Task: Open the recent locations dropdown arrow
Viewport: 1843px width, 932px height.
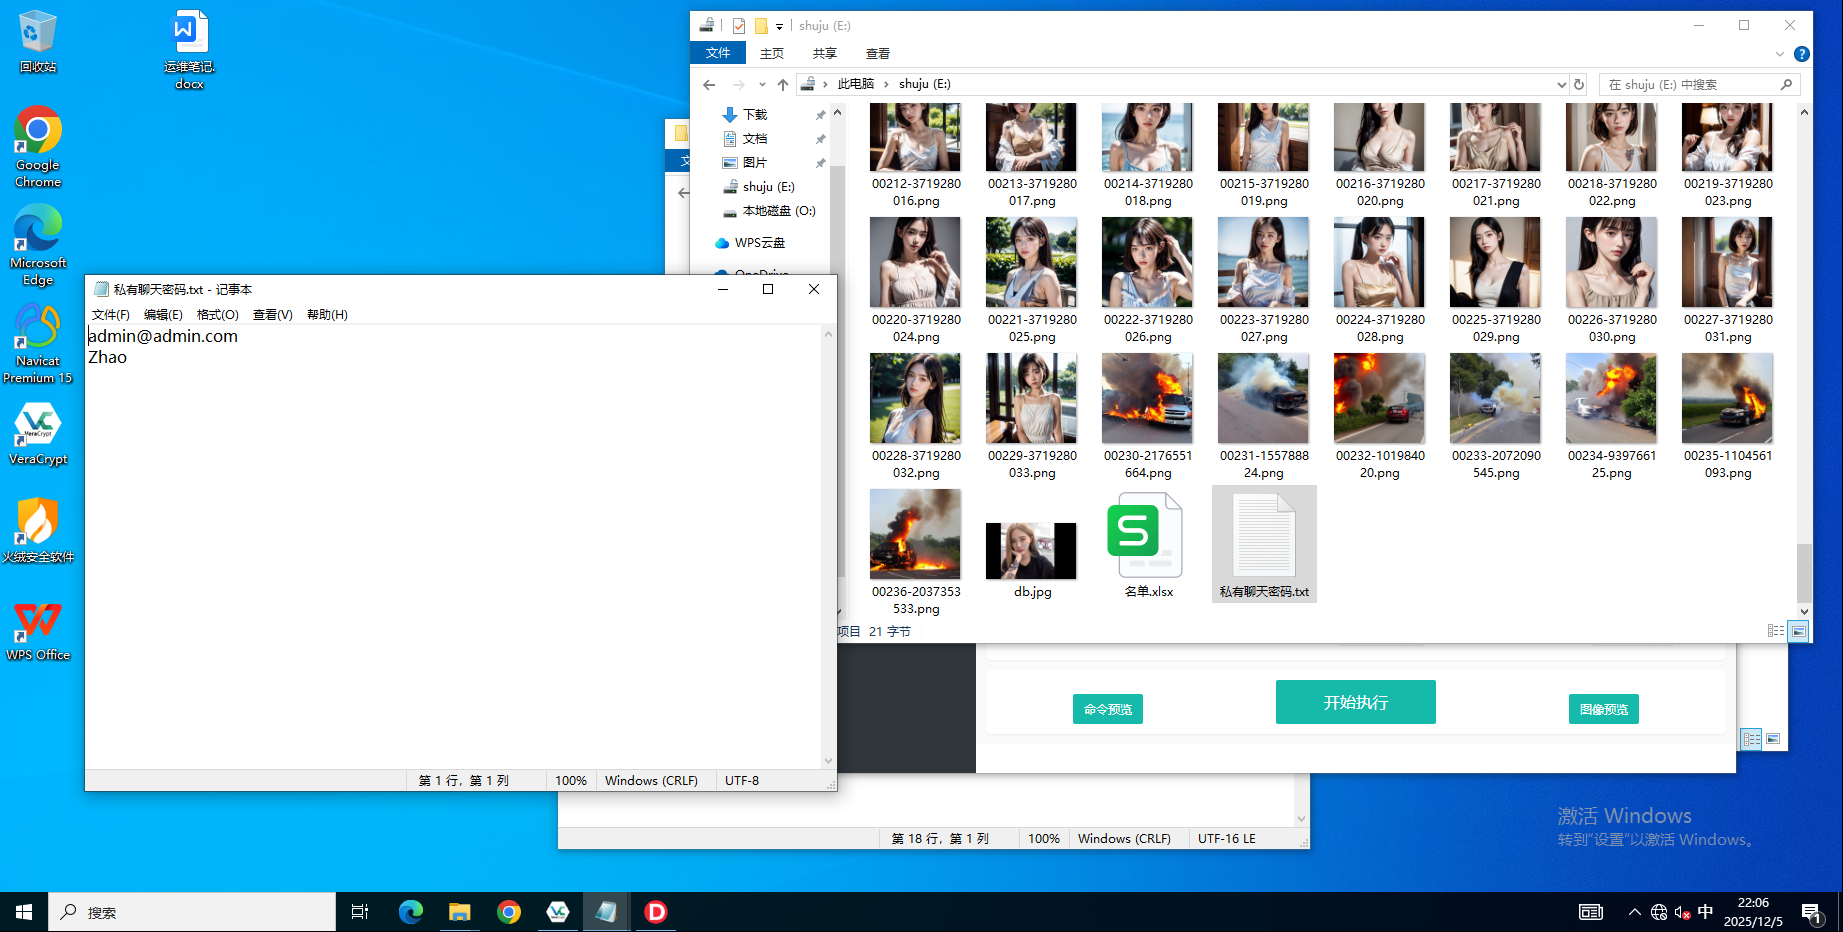Action: pos(762,85)
